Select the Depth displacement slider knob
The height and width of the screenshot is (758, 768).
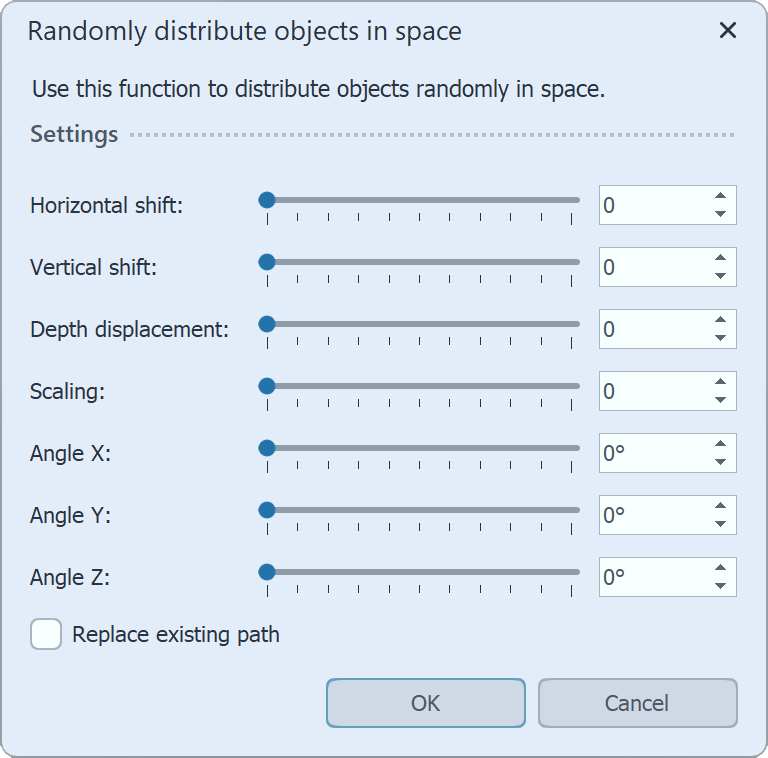267,324
